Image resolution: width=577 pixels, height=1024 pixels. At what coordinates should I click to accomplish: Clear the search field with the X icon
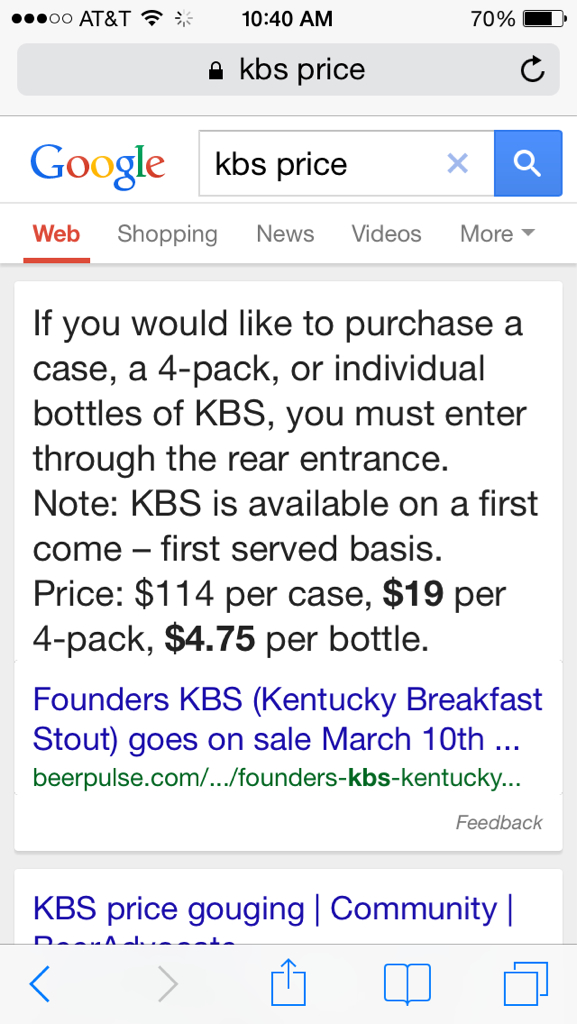458,163
